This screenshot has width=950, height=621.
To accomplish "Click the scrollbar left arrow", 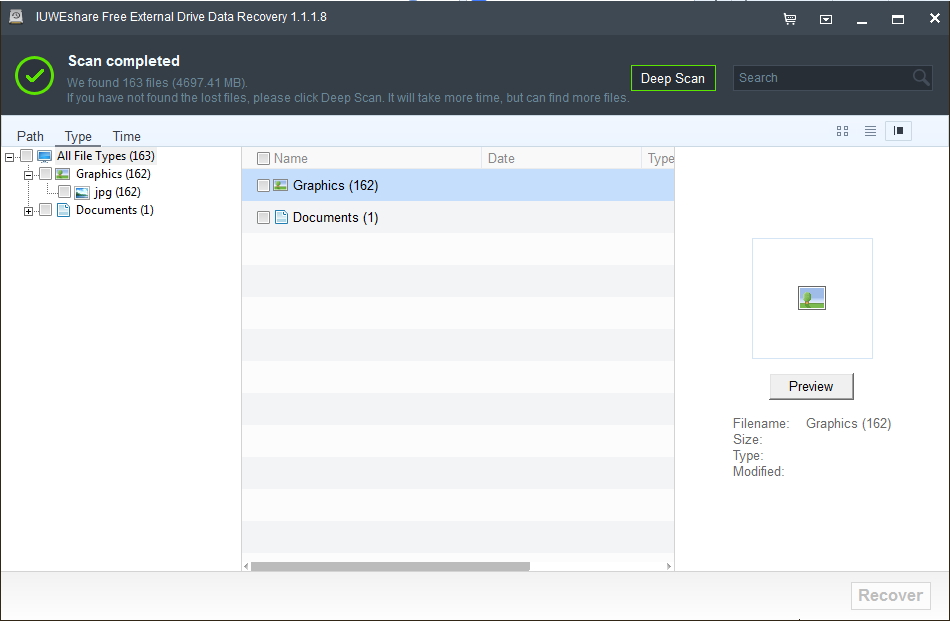I will coord(246,566).
